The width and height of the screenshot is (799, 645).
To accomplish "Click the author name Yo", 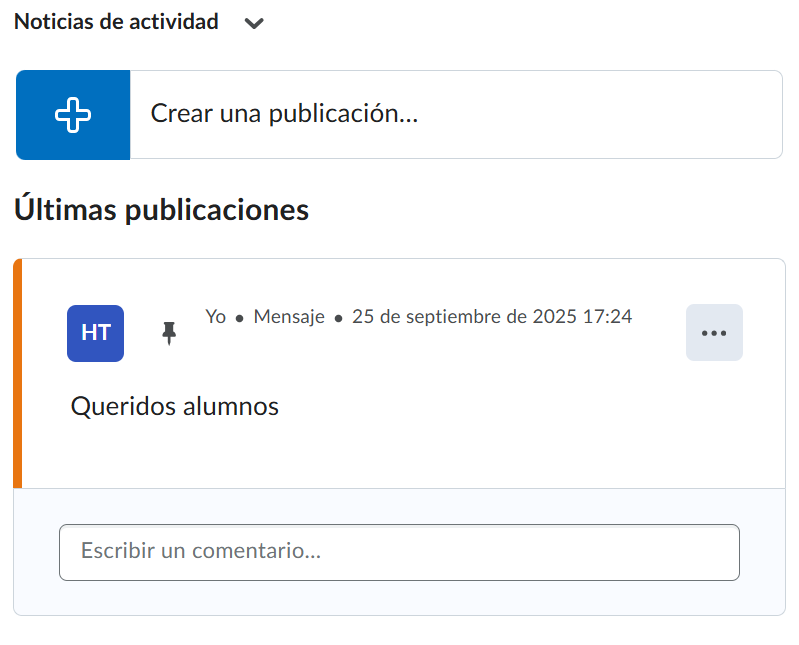I will coord(216,317).
